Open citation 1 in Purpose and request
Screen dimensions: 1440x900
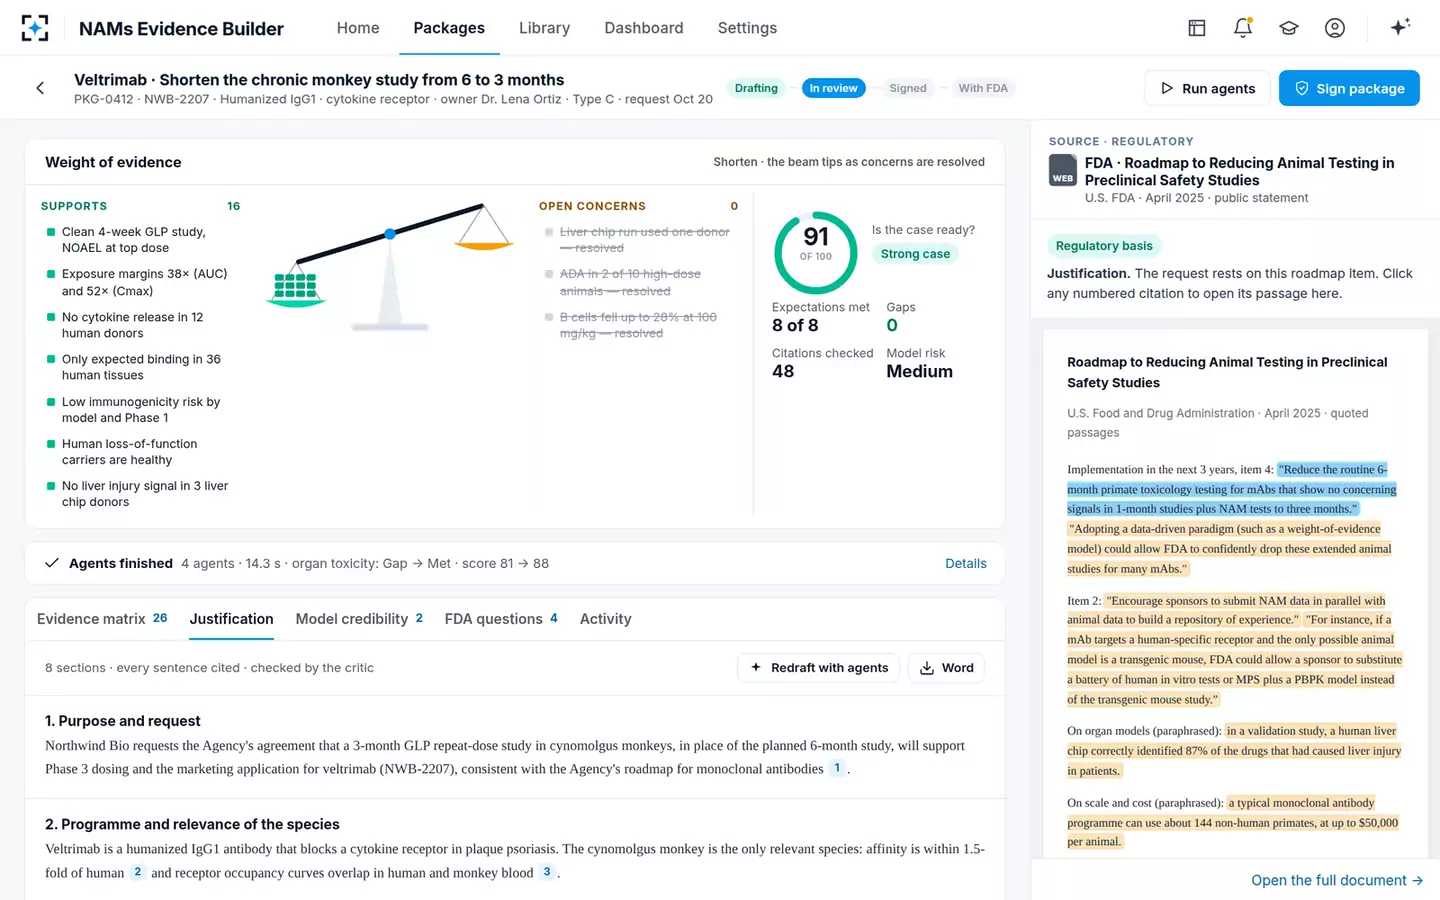click(837, 768)
